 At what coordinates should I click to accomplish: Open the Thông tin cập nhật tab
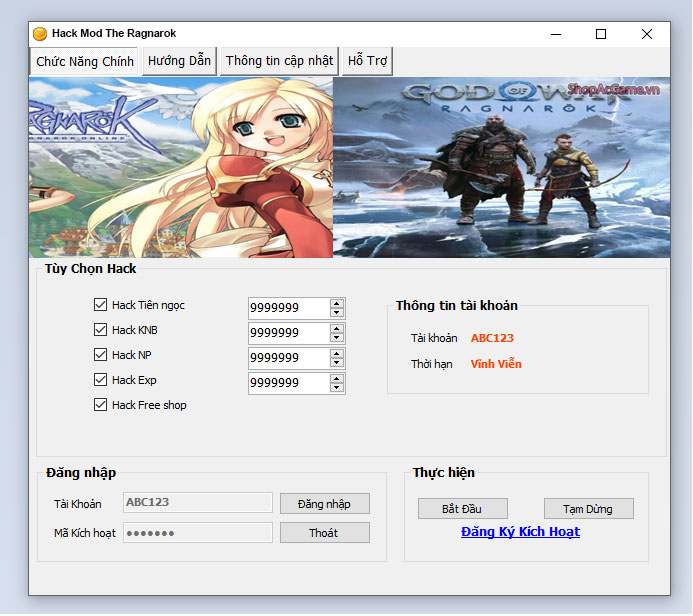pos(279,61)
